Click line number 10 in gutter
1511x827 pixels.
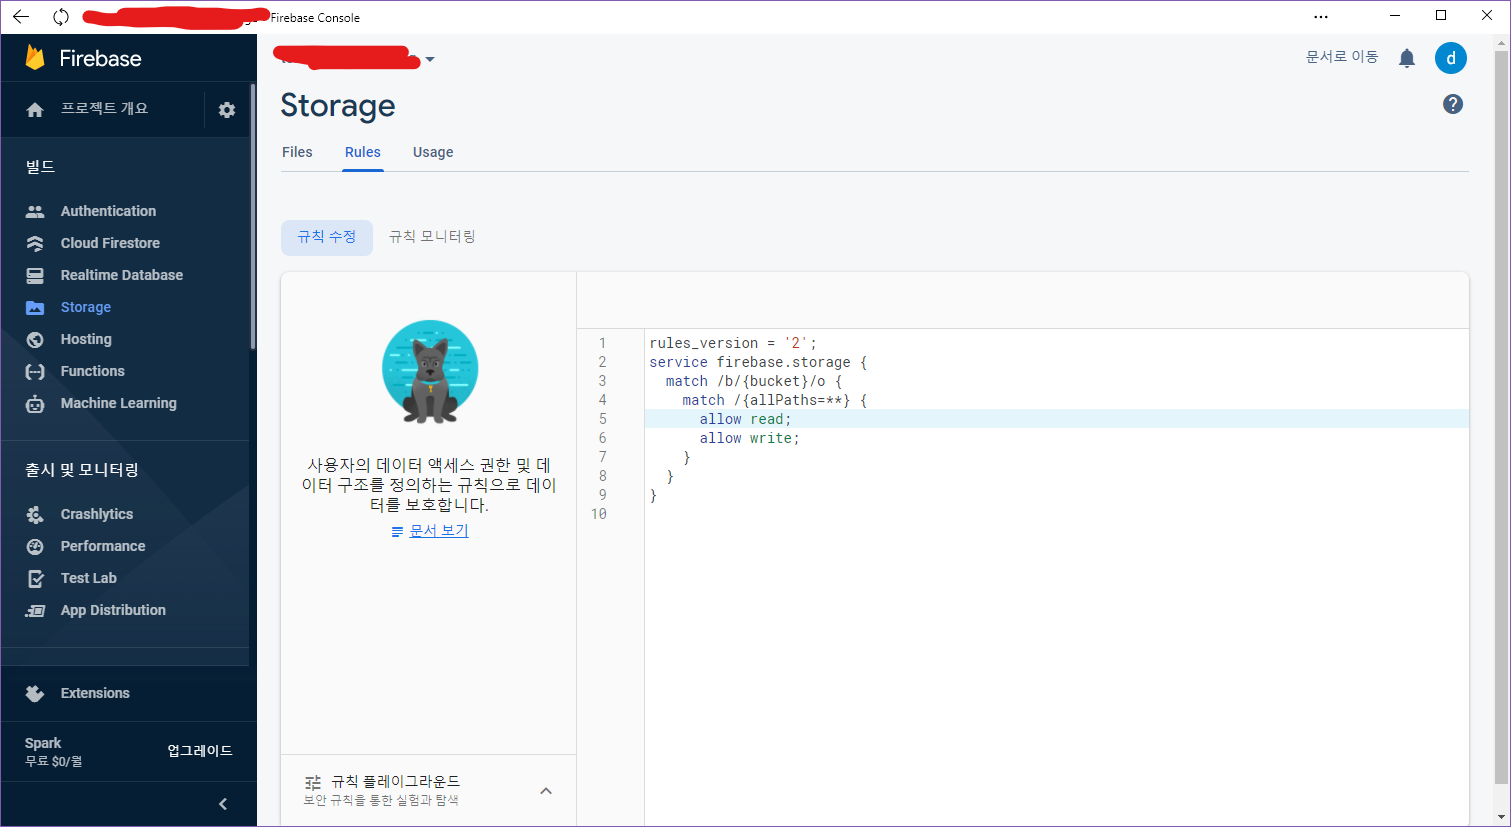tap(599, 514)
